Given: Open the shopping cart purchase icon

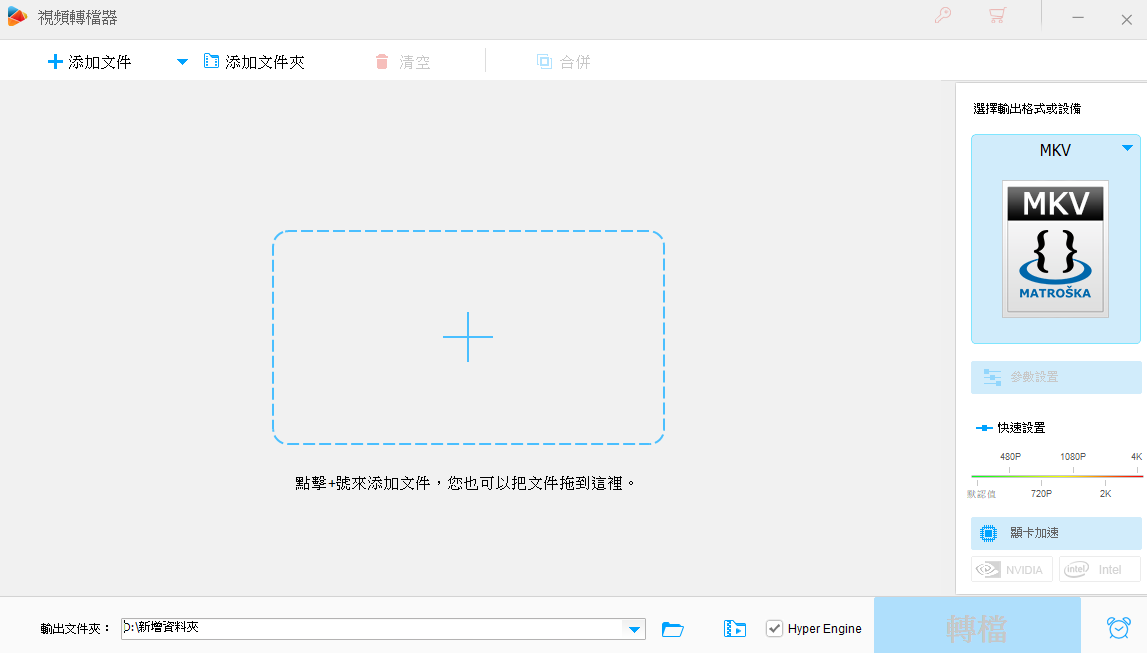Looking at the screenshot, I should 996,16.
